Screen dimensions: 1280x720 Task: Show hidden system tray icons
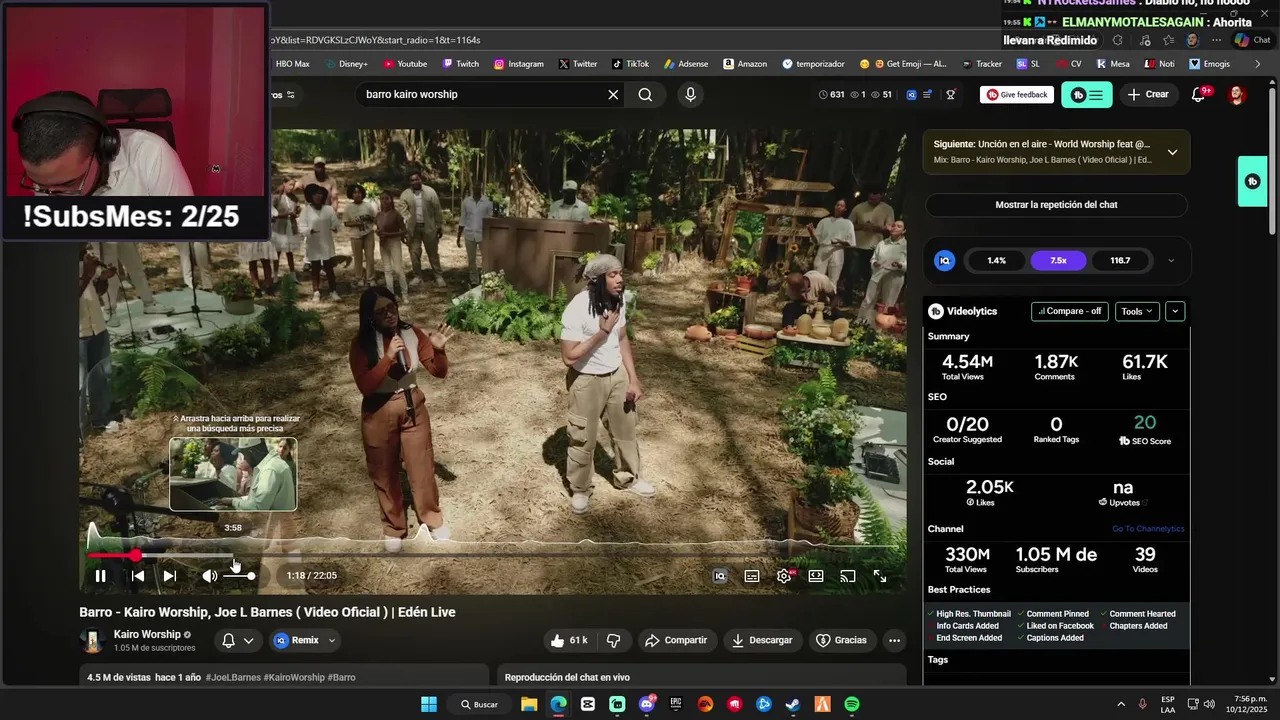(x=1121, y=704)
